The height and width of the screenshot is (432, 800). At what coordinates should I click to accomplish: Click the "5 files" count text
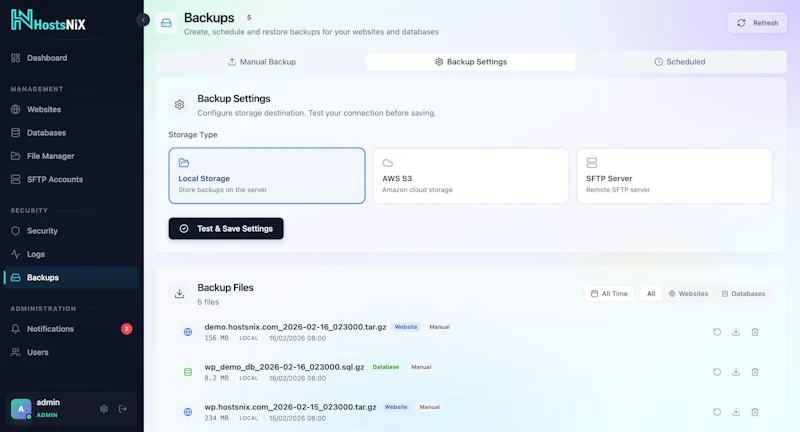click(x=208, y=302)
